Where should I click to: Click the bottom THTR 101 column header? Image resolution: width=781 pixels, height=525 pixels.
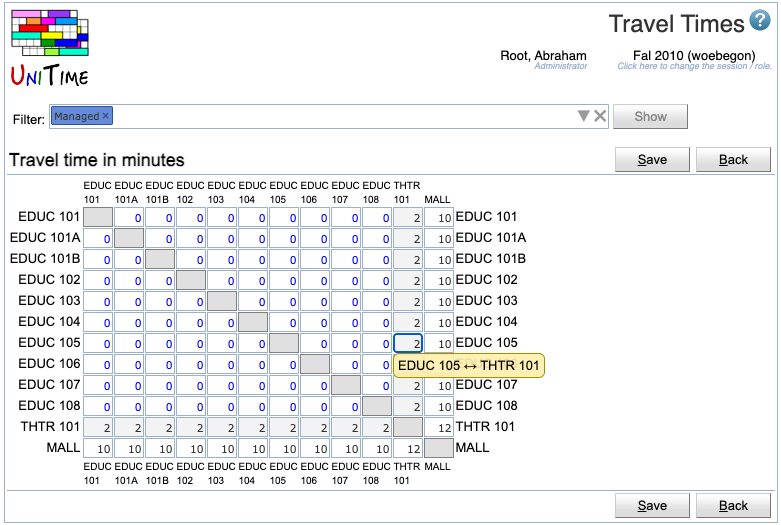407,473
